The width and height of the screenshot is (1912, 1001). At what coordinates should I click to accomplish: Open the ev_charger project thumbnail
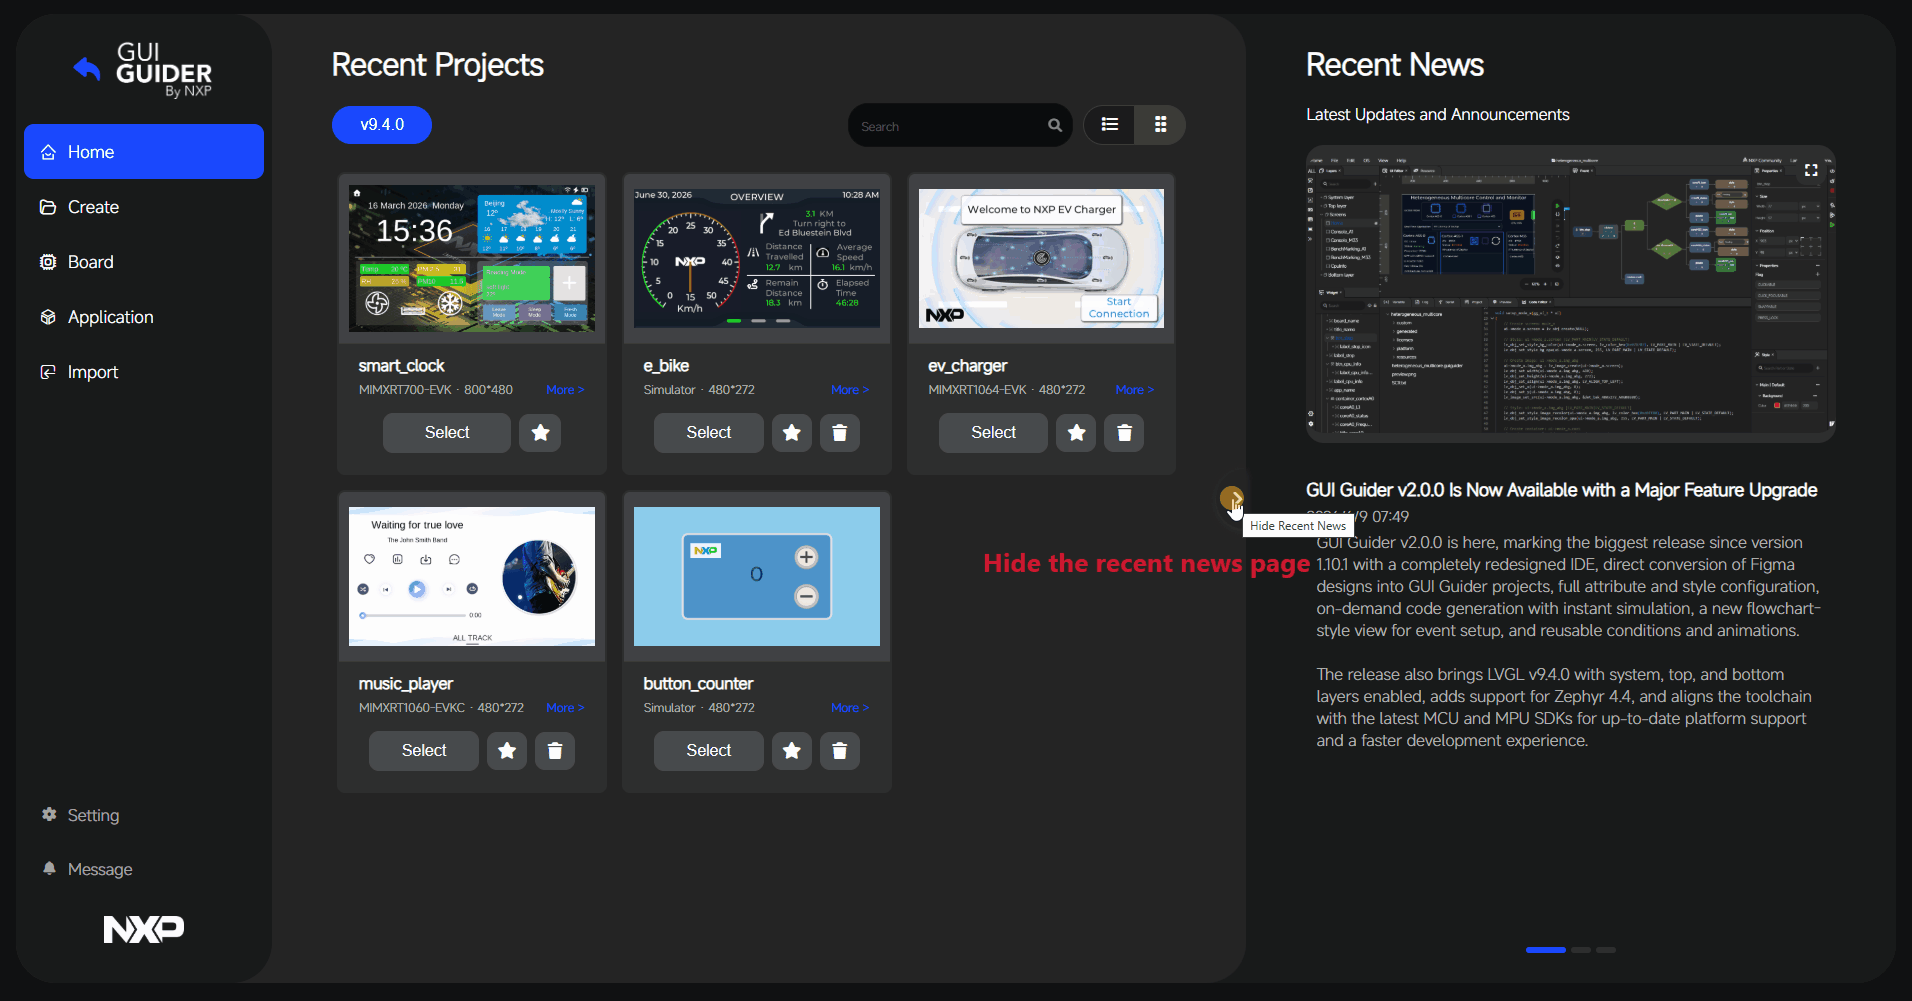click(x=1041, y=258)
